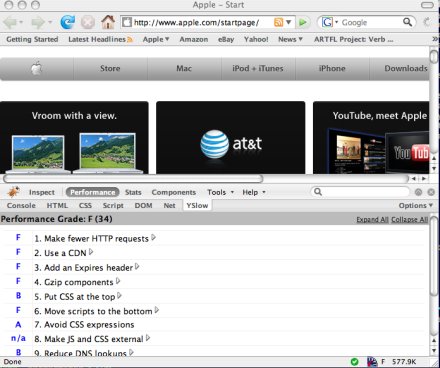Open the Back button history dropdown
The height and width of the screenshot is (368, 440).
click(21, 22)
